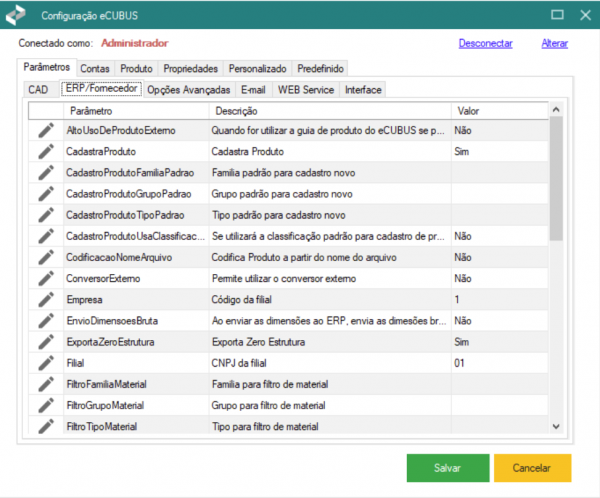This screenshot has height=498, width=600.
Task: Select the ERP/Fornecedor sub-tab
Action: pyautogui.click(x=101, y=88)
